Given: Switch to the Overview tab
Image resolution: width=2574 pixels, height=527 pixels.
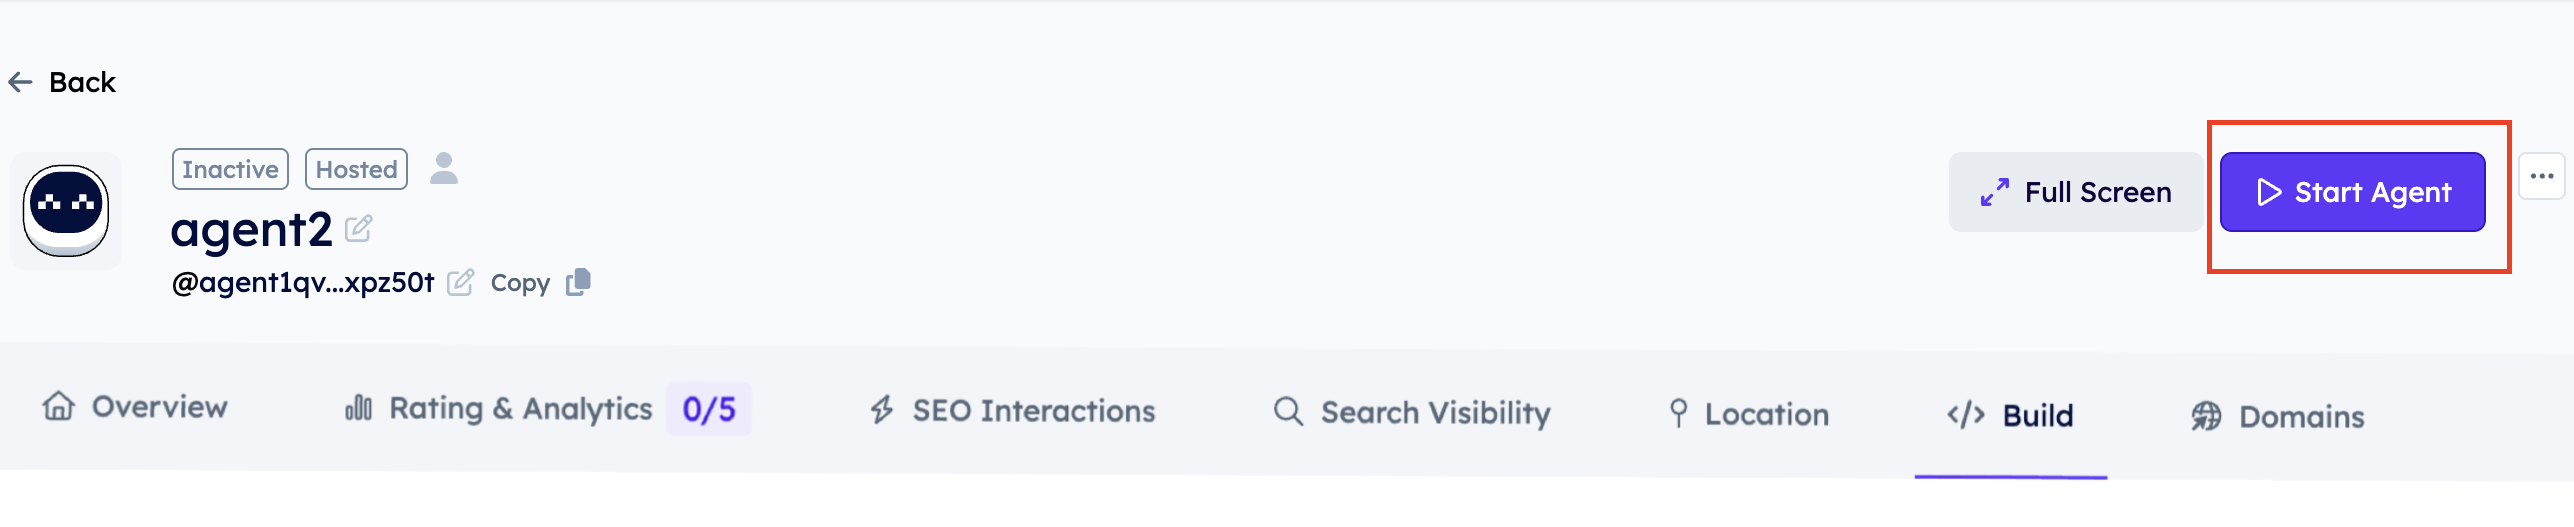Looking at the screenshot, I should (136, 407).
